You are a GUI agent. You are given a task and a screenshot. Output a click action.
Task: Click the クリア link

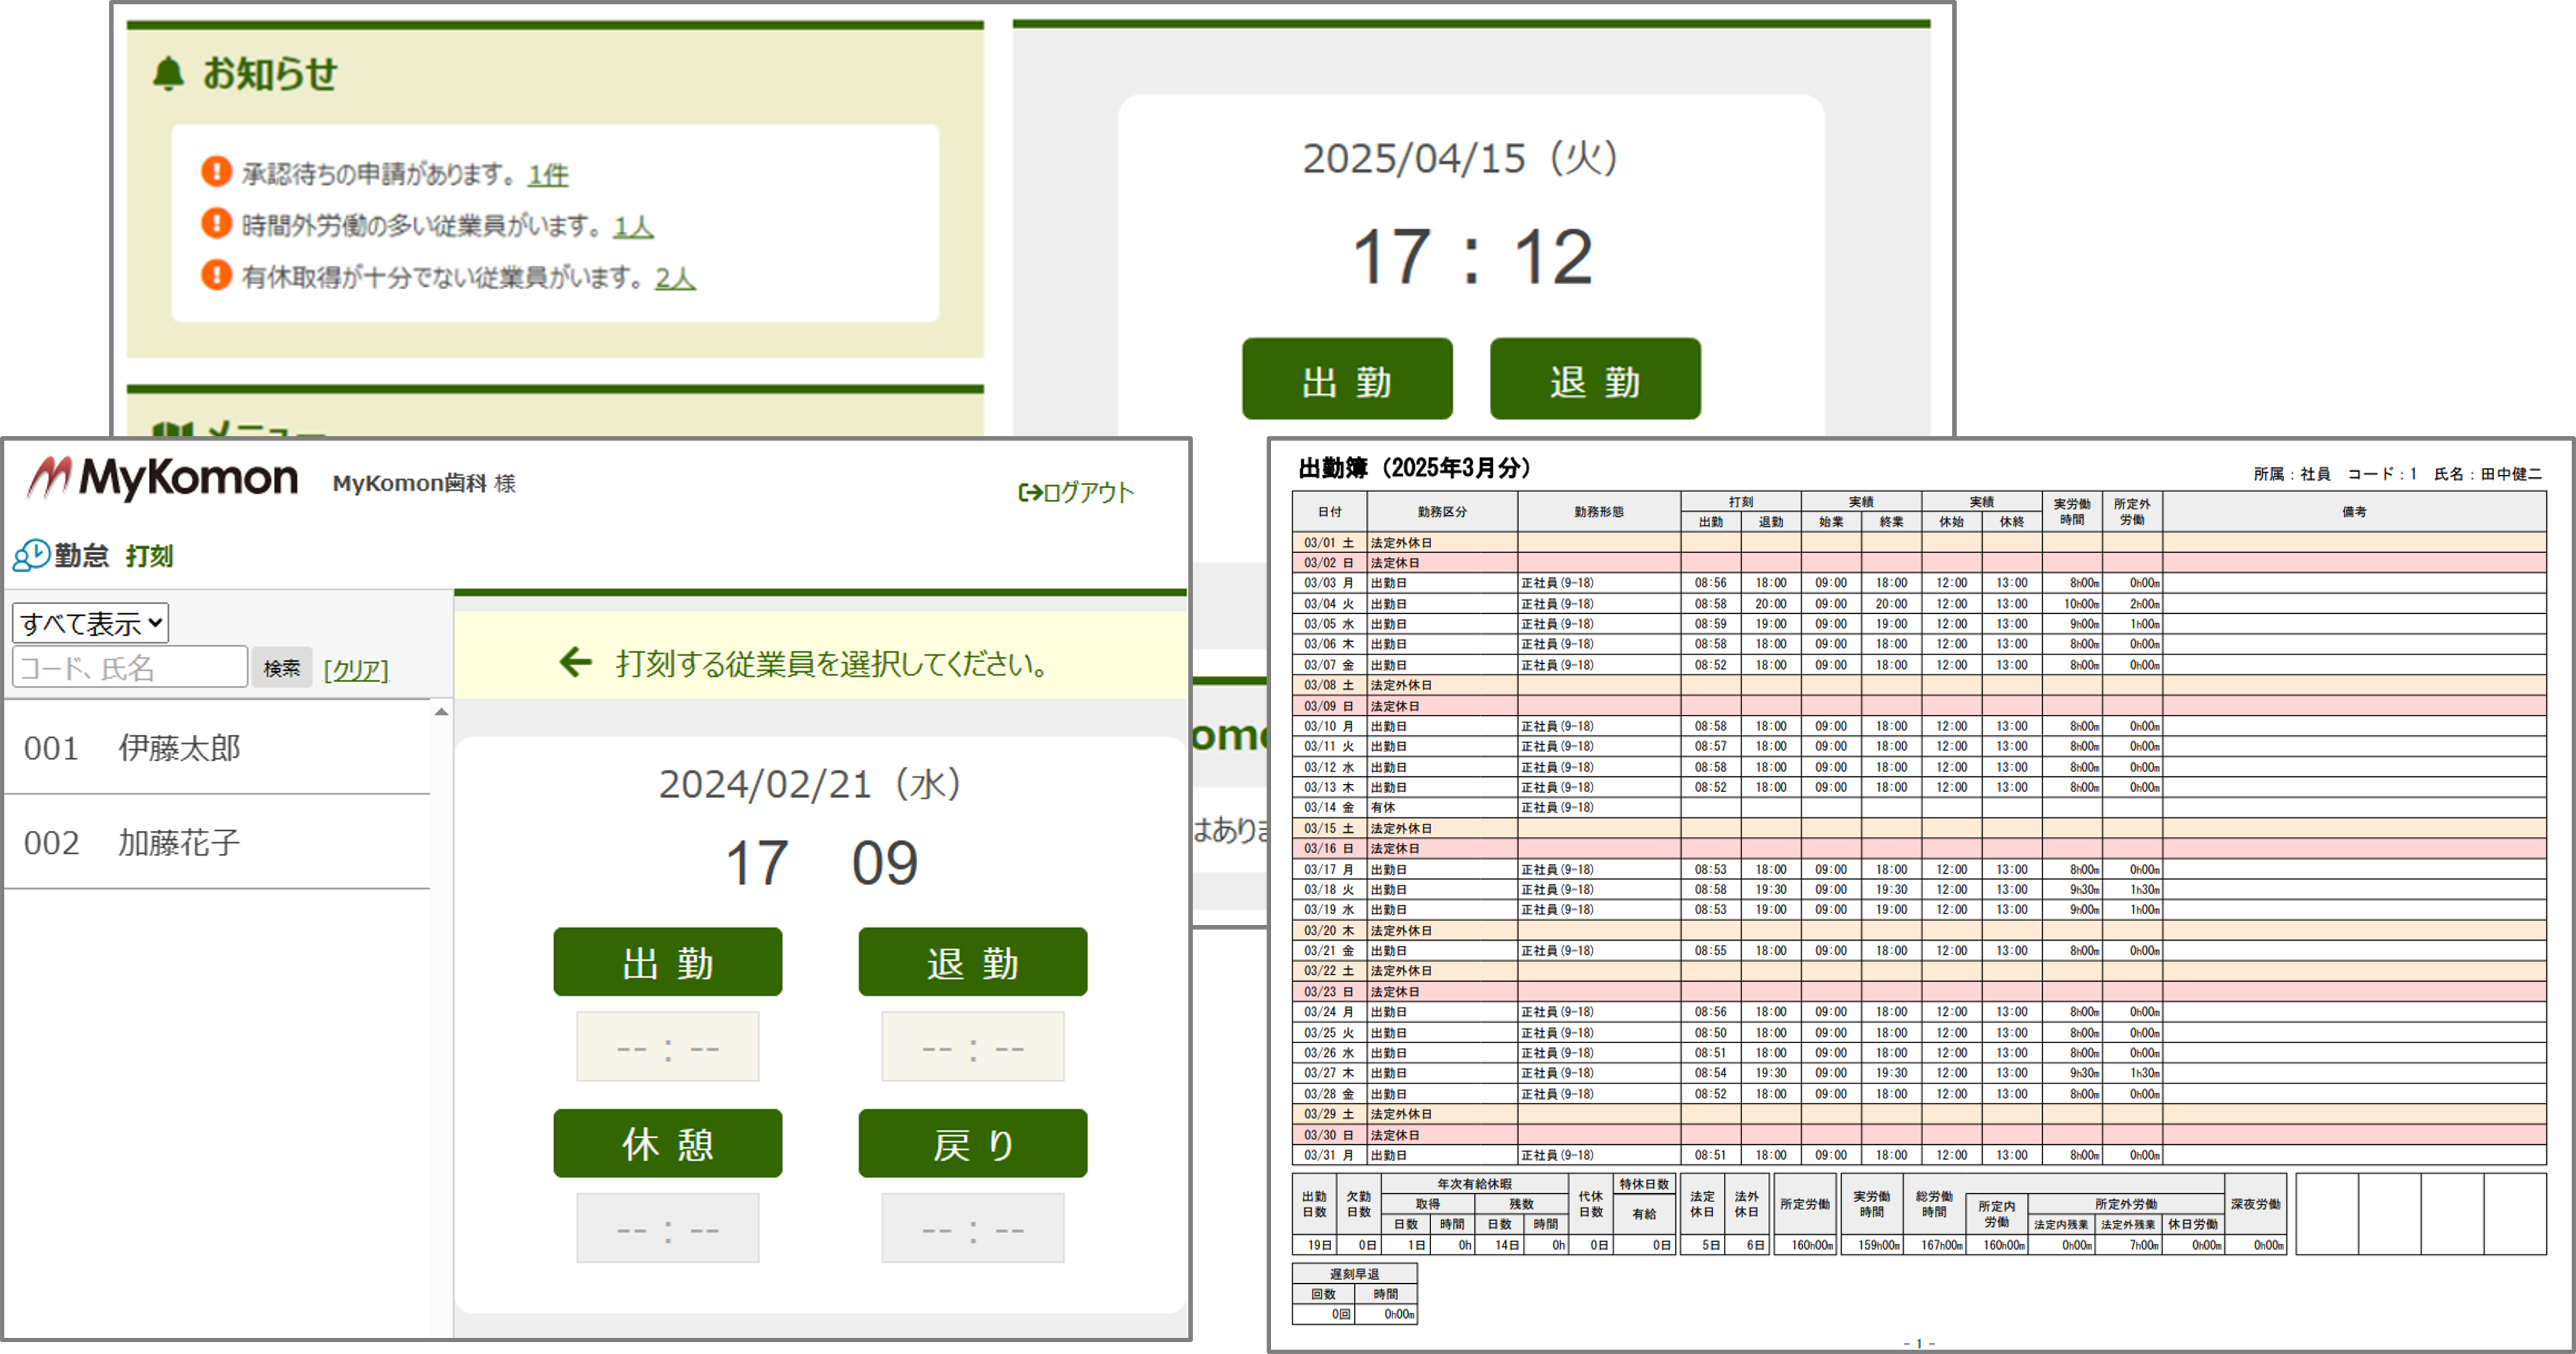(x=355, y=670)
